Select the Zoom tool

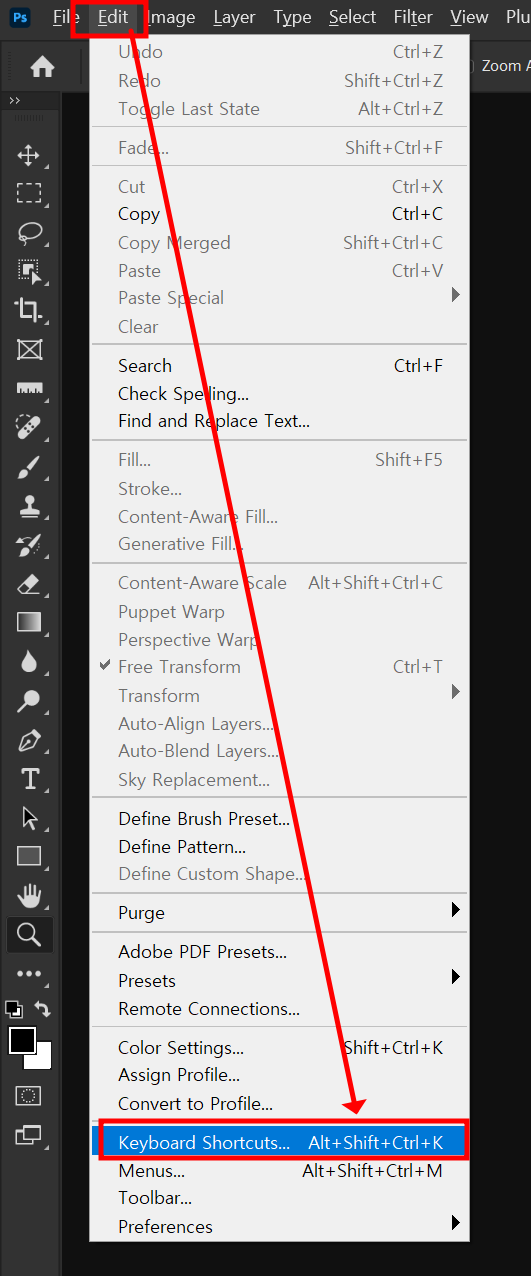(30, 935)
